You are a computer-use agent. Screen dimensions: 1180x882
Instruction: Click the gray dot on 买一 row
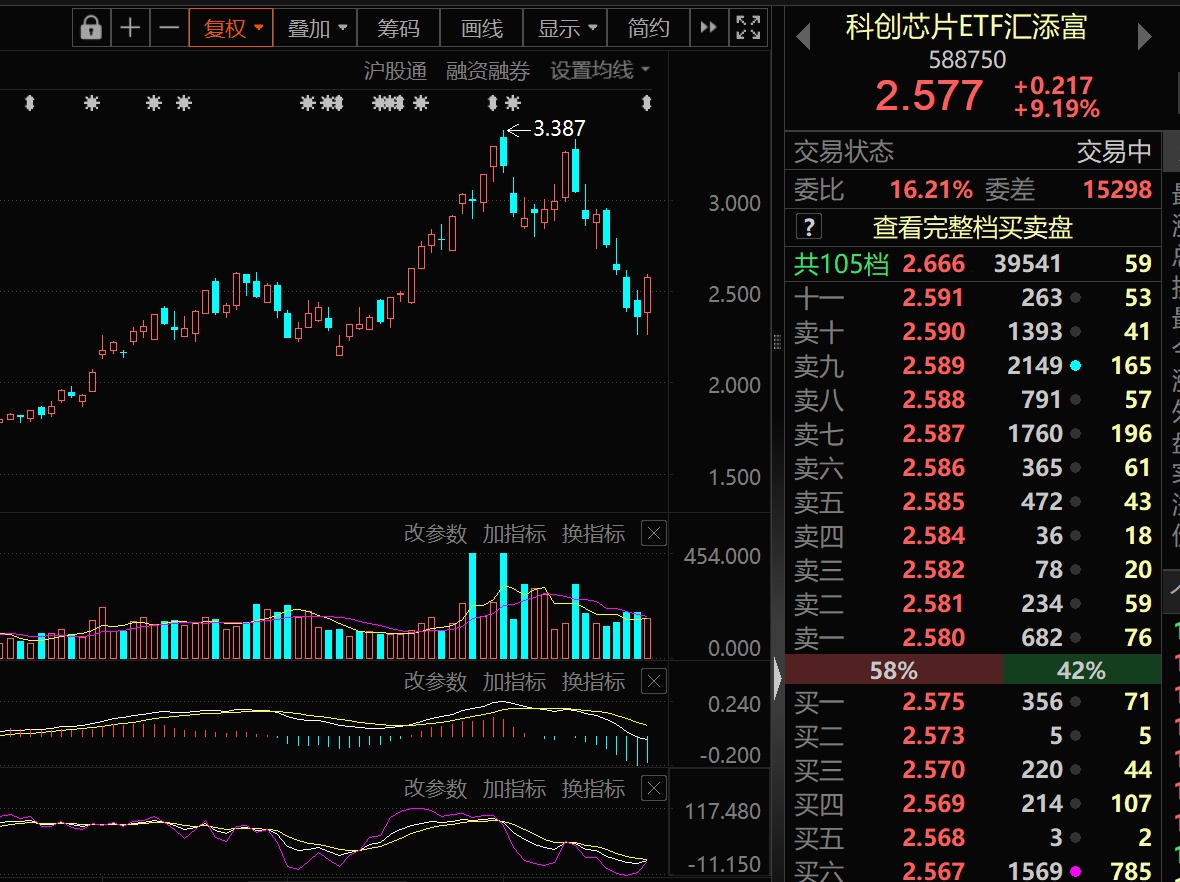tap(1075, 702)
